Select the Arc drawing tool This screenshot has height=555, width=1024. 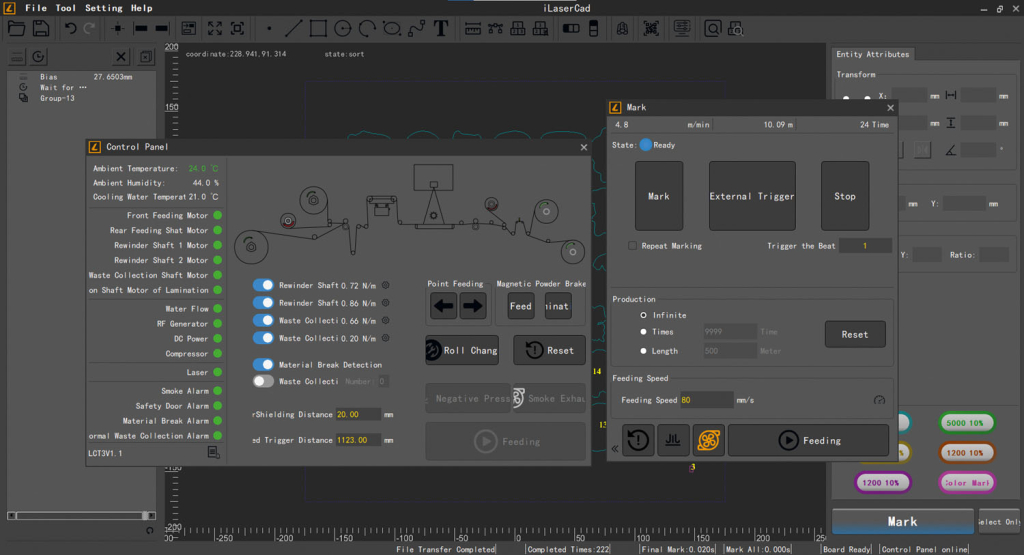coord(367,29)
